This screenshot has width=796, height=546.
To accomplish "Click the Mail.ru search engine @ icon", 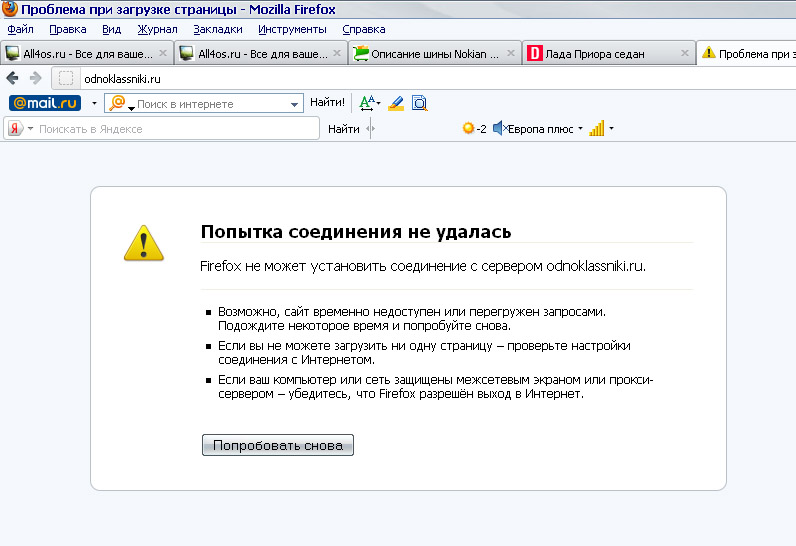I will click(x=117, y=103).
